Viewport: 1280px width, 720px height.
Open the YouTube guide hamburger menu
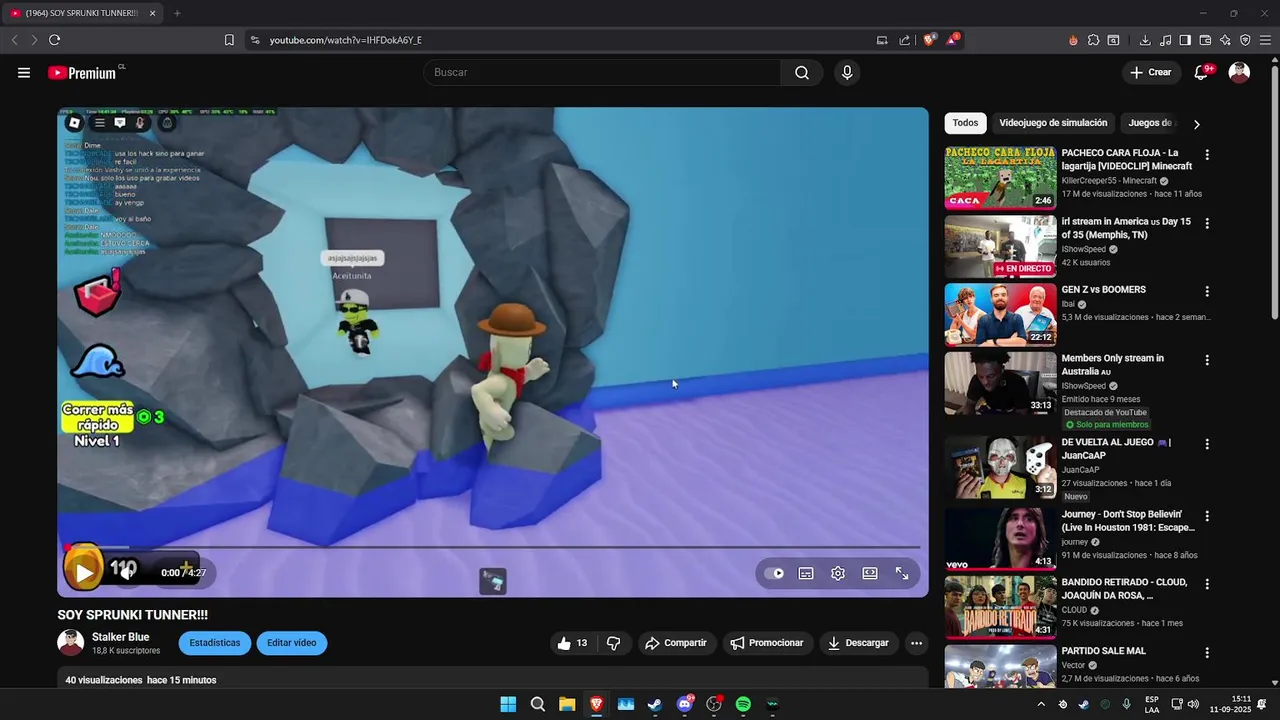click(24, 72)
